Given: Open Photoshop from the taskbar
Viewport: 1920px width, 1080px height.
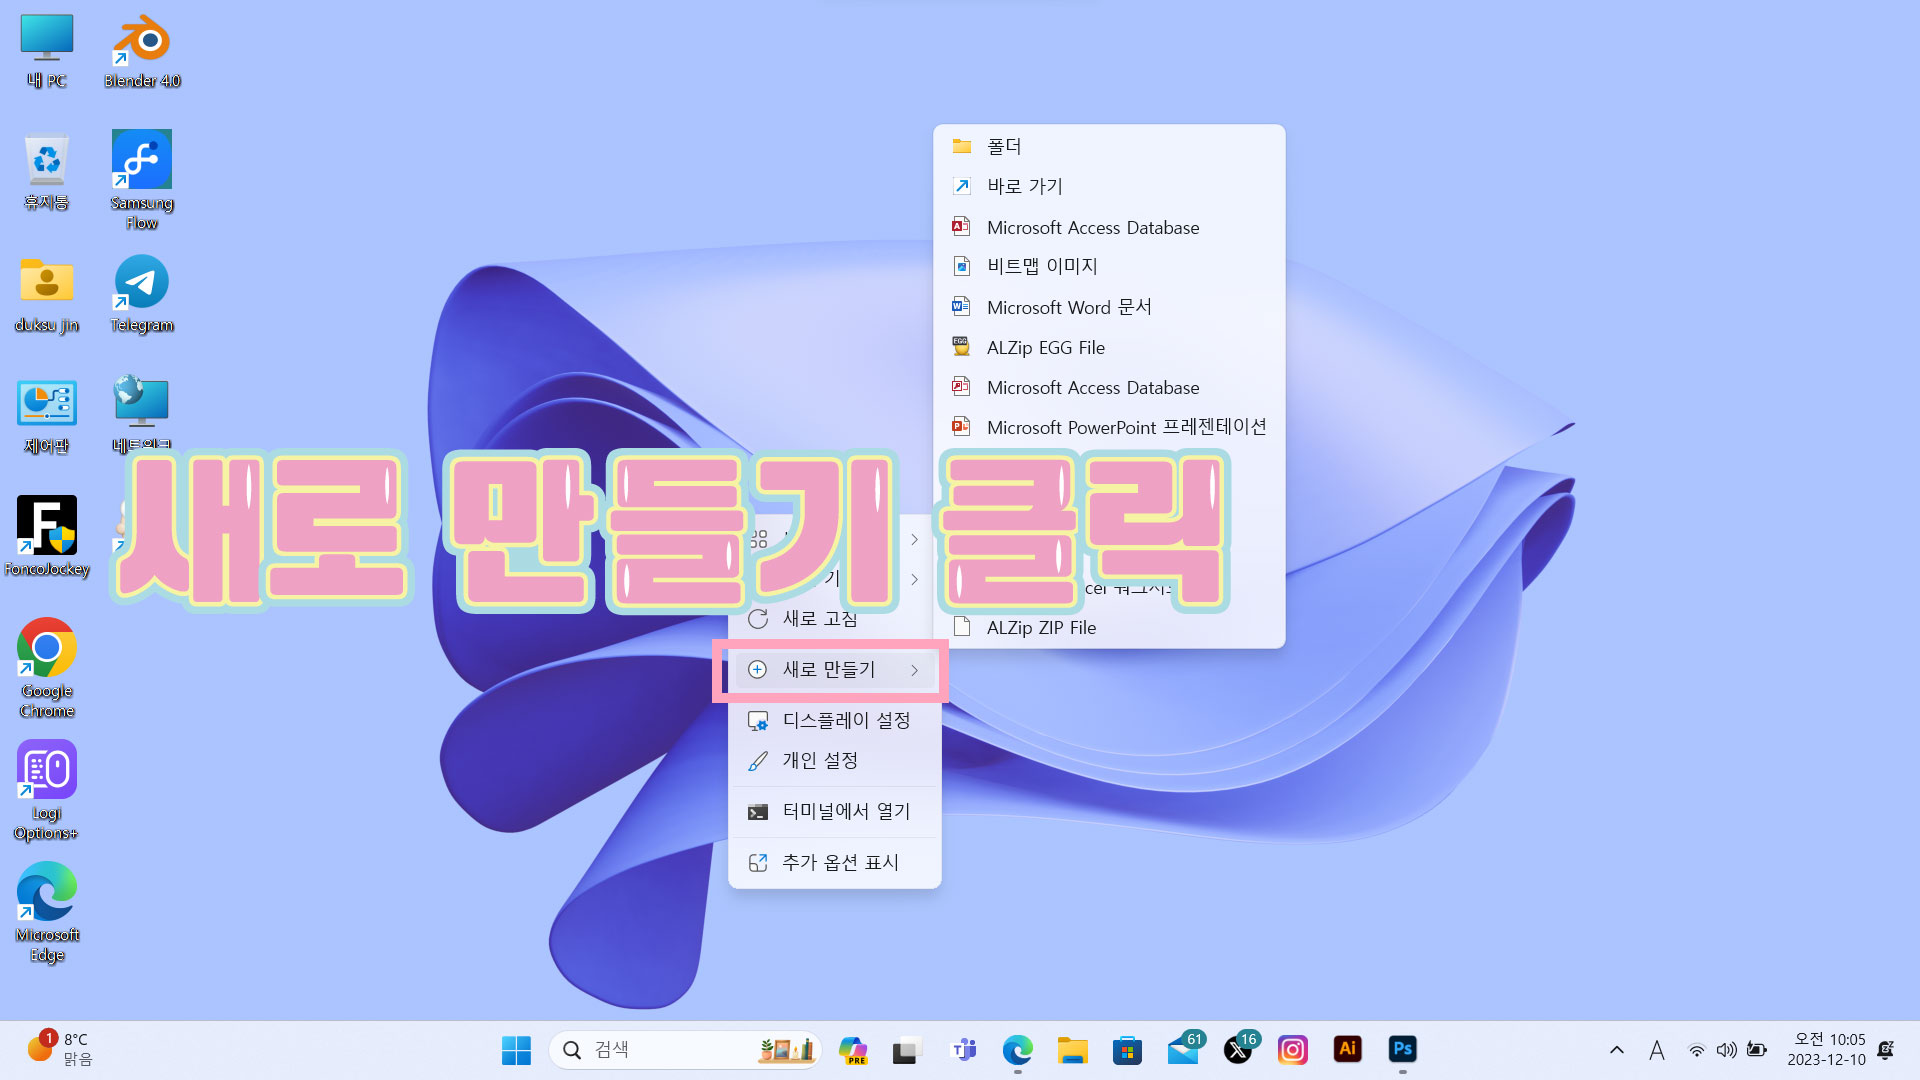Looking at the screenshot, I should point(1402,1049).
